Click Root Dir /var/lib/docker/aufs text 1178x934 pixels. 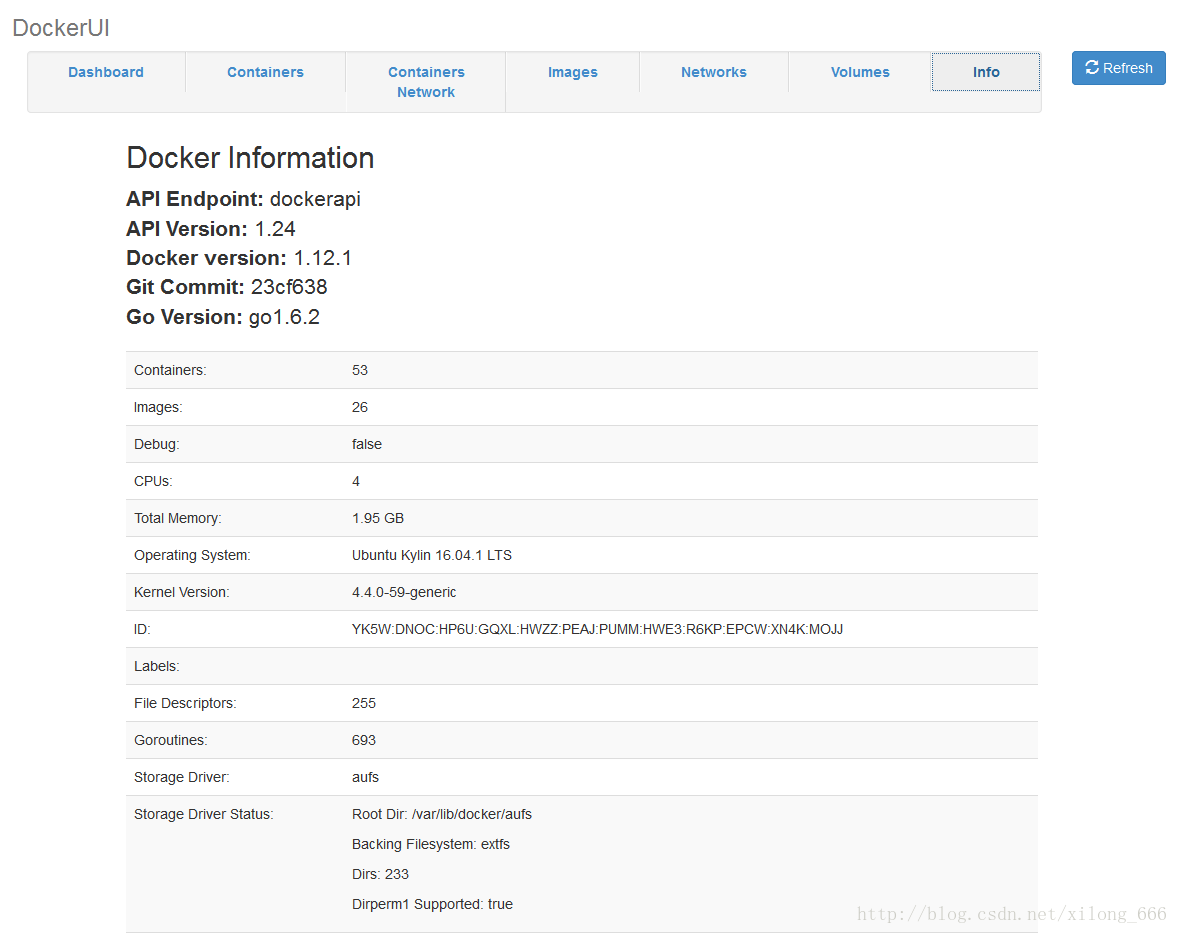coord(442,815)
